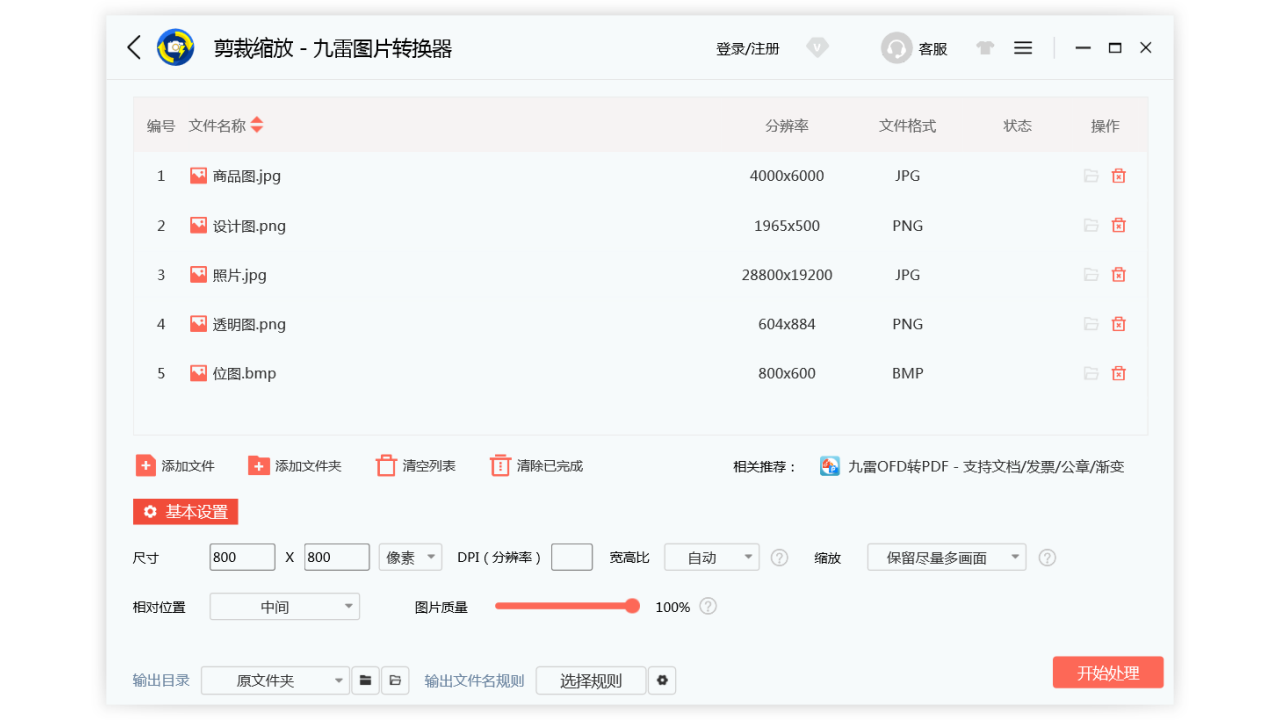This screenshot has height=720, width=1280.
Task: Click the 开始处理 button
Action: (x=1107, y=673)
